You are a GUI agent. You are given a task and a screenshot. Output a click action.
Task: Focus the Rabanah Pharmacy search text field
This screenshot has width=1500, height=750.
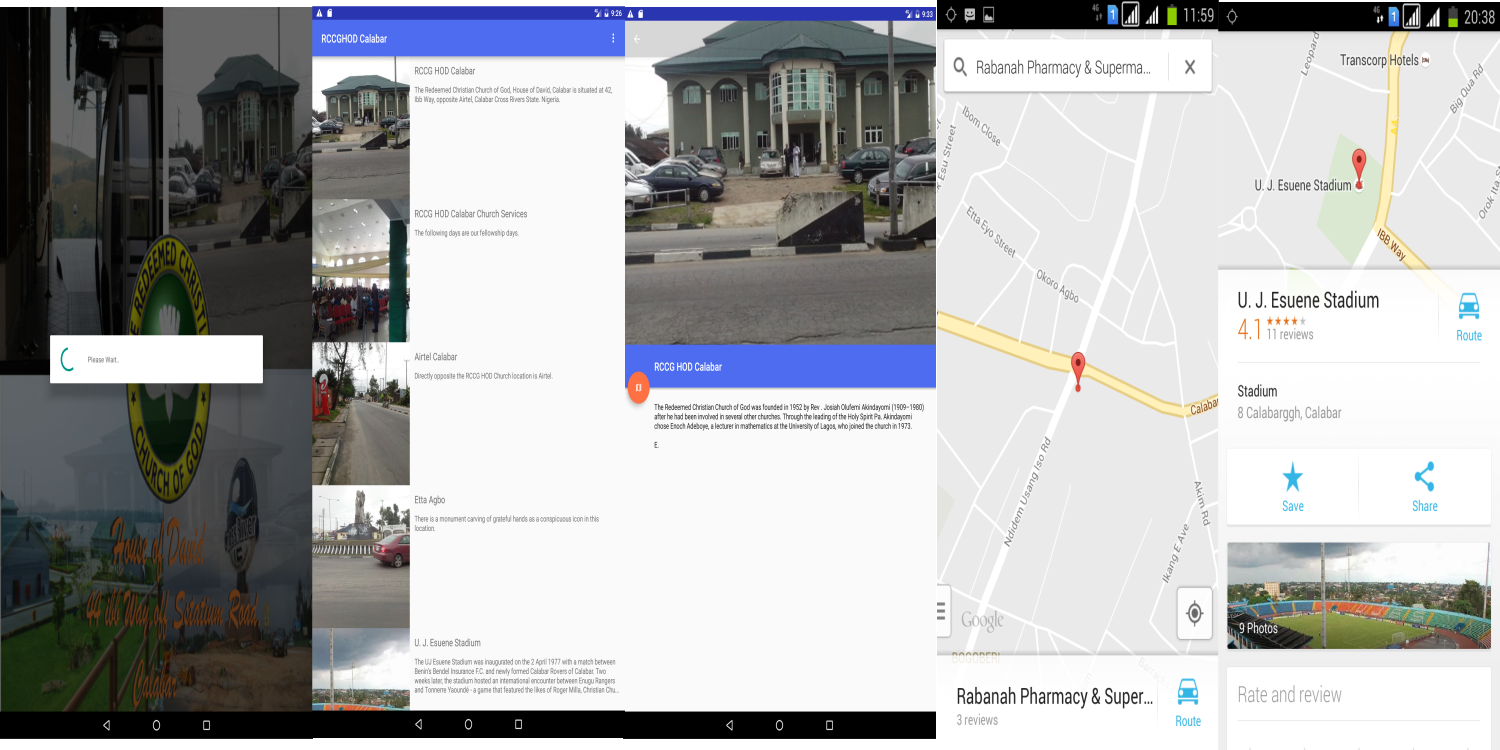tap(1062, 68)
